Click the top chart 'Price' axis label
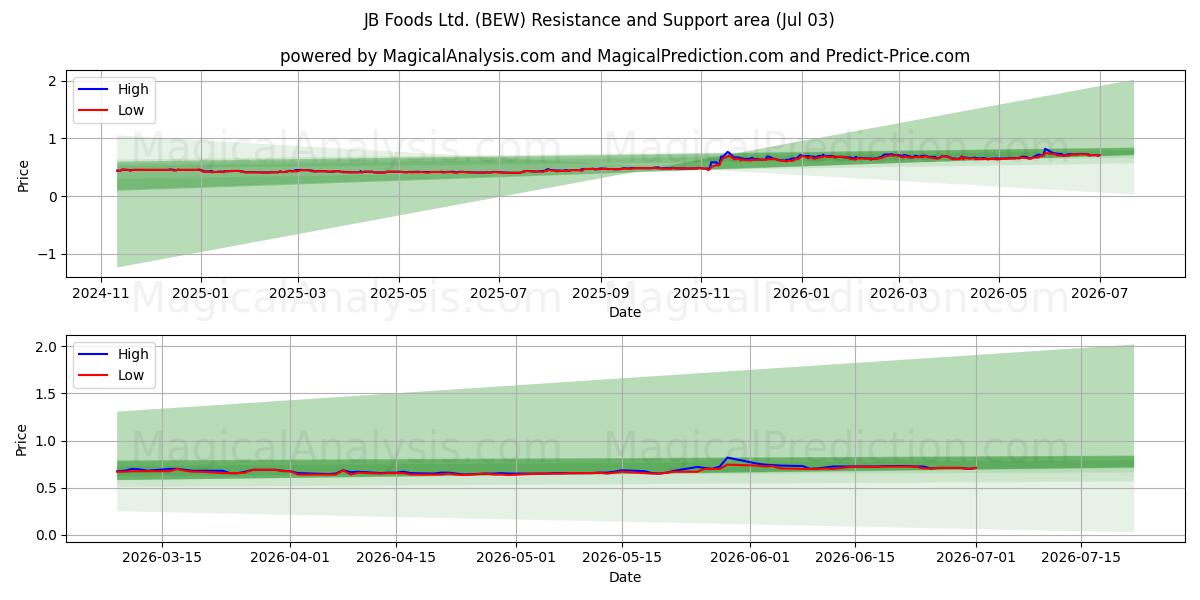Viewport: 1200px width, 600px height. [23, 174]
